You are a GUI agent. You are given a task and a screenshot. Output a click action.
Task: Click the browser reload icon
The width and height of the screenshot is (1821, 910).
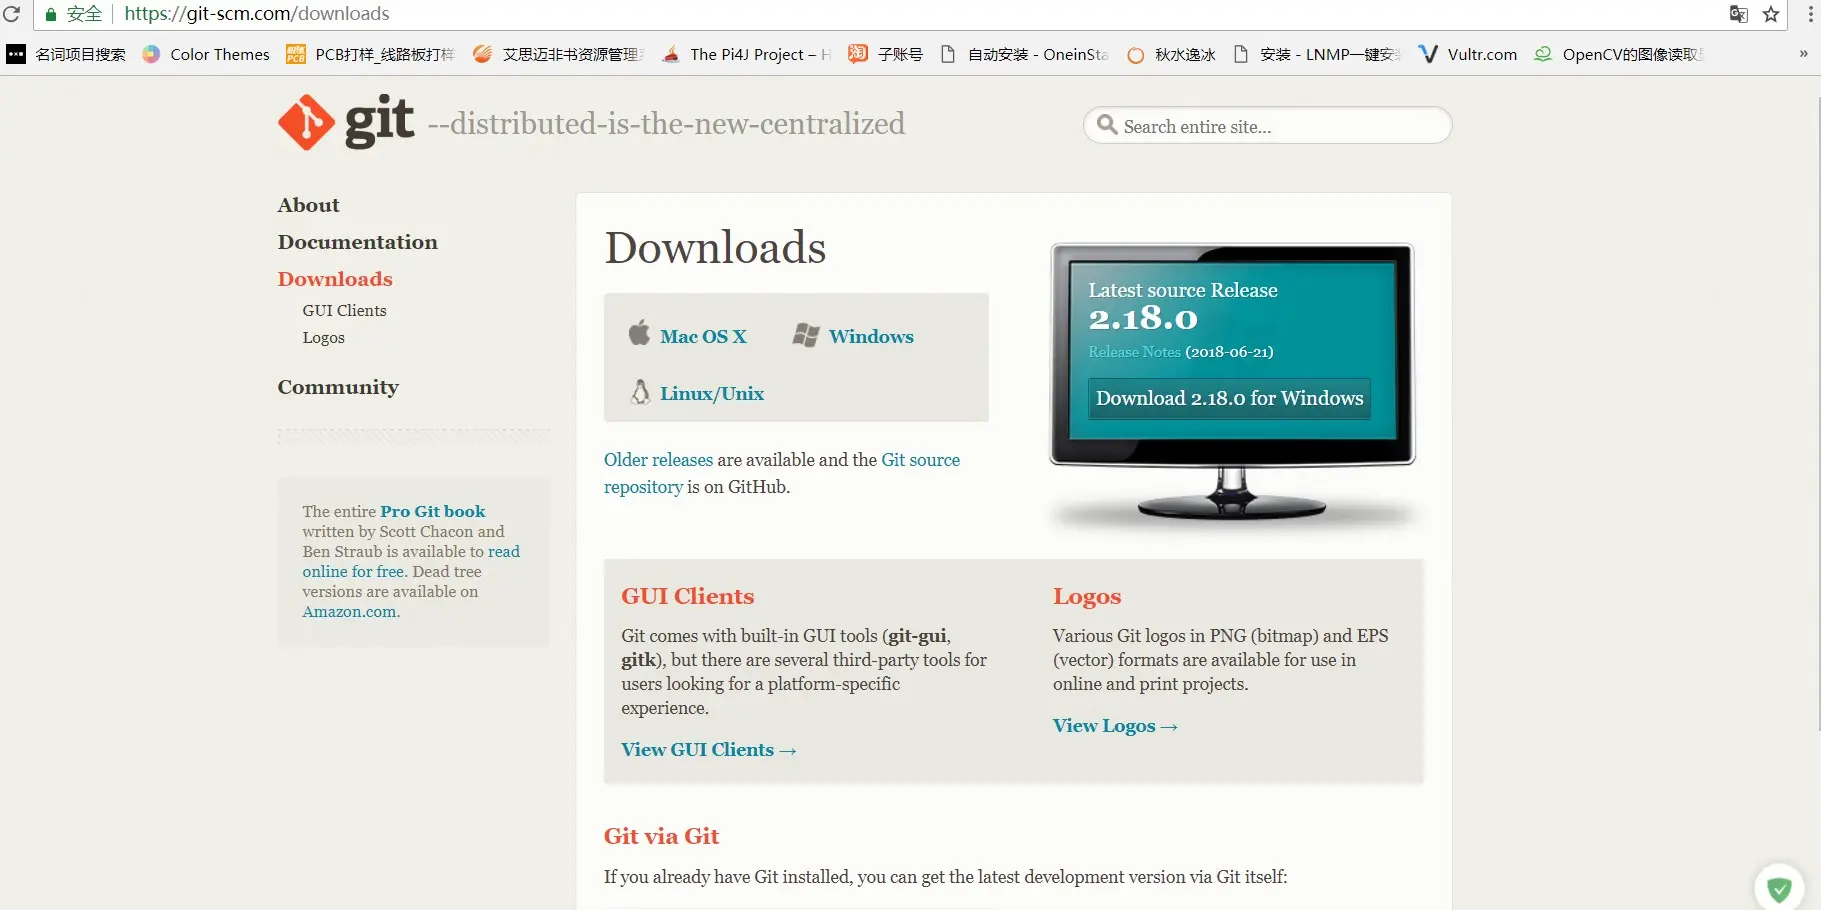12,14
